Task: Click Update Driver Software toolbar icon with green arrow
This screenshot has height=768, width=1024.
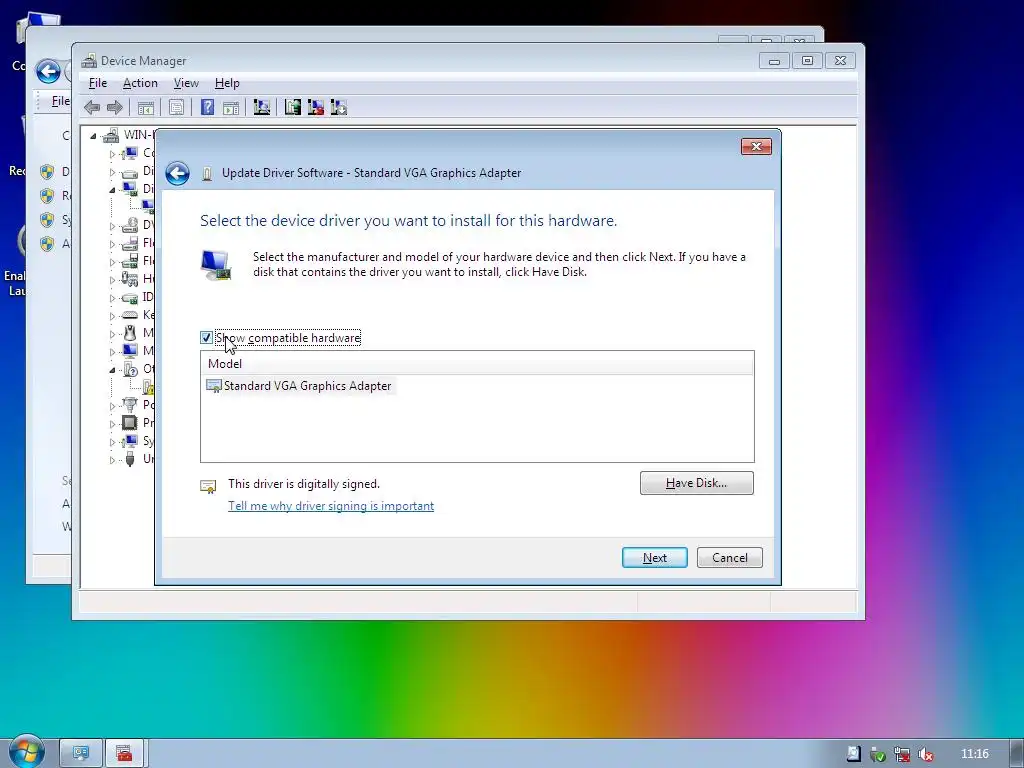Action: (293, 107)
